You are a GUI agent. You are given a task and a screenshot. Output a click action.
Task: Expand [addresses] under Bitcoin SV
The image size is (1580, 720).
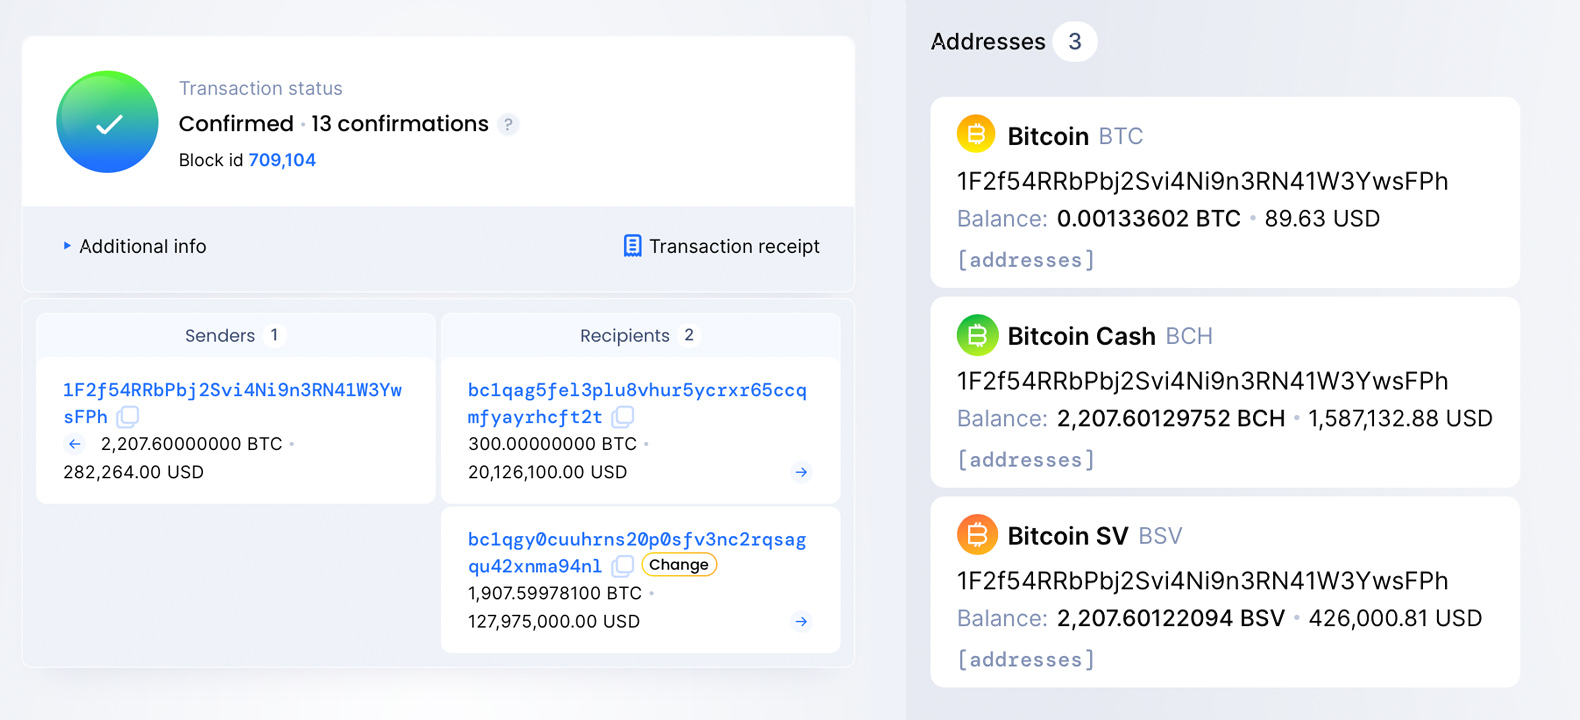[x=1026, y=660]
